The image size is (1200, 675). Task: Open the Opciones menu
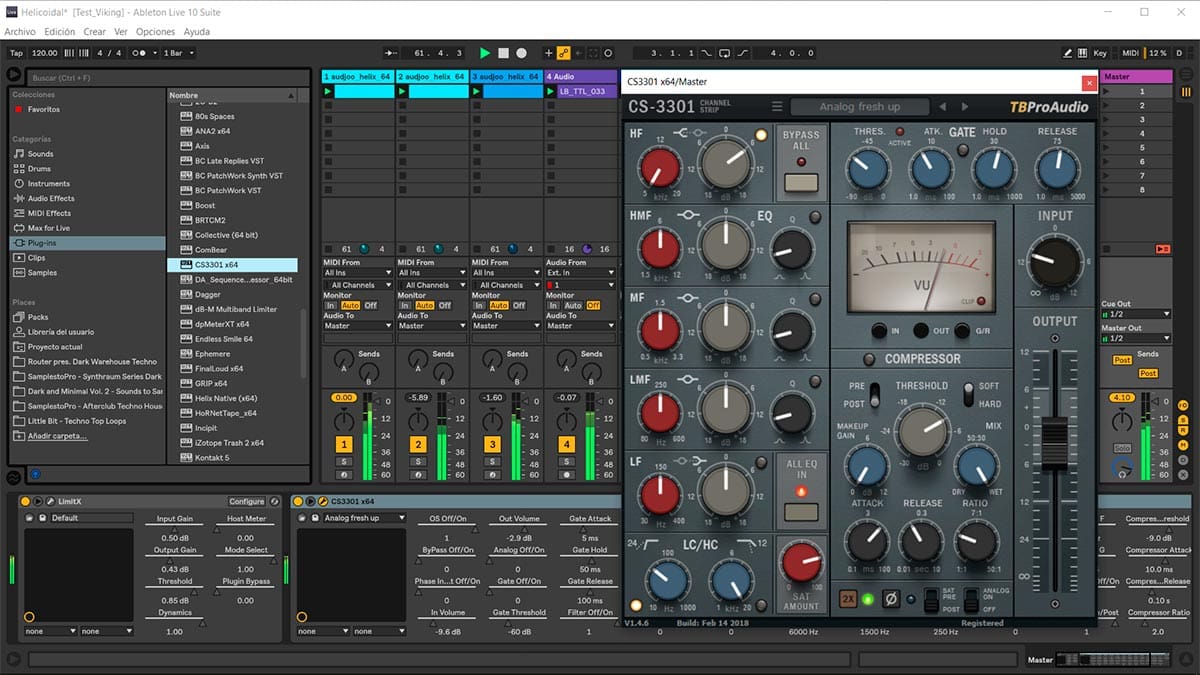tap(156, 31)
